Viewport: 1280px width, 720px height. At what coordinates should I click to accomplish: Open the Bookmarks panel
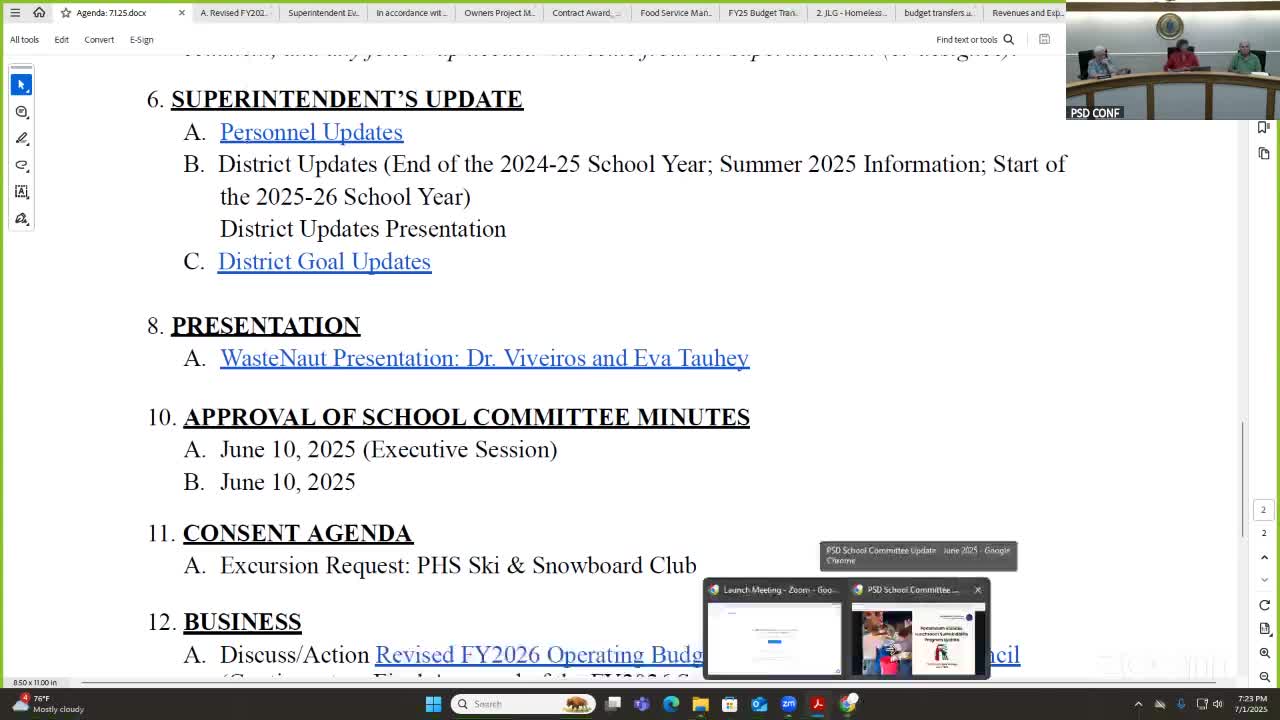(1264, 127)
